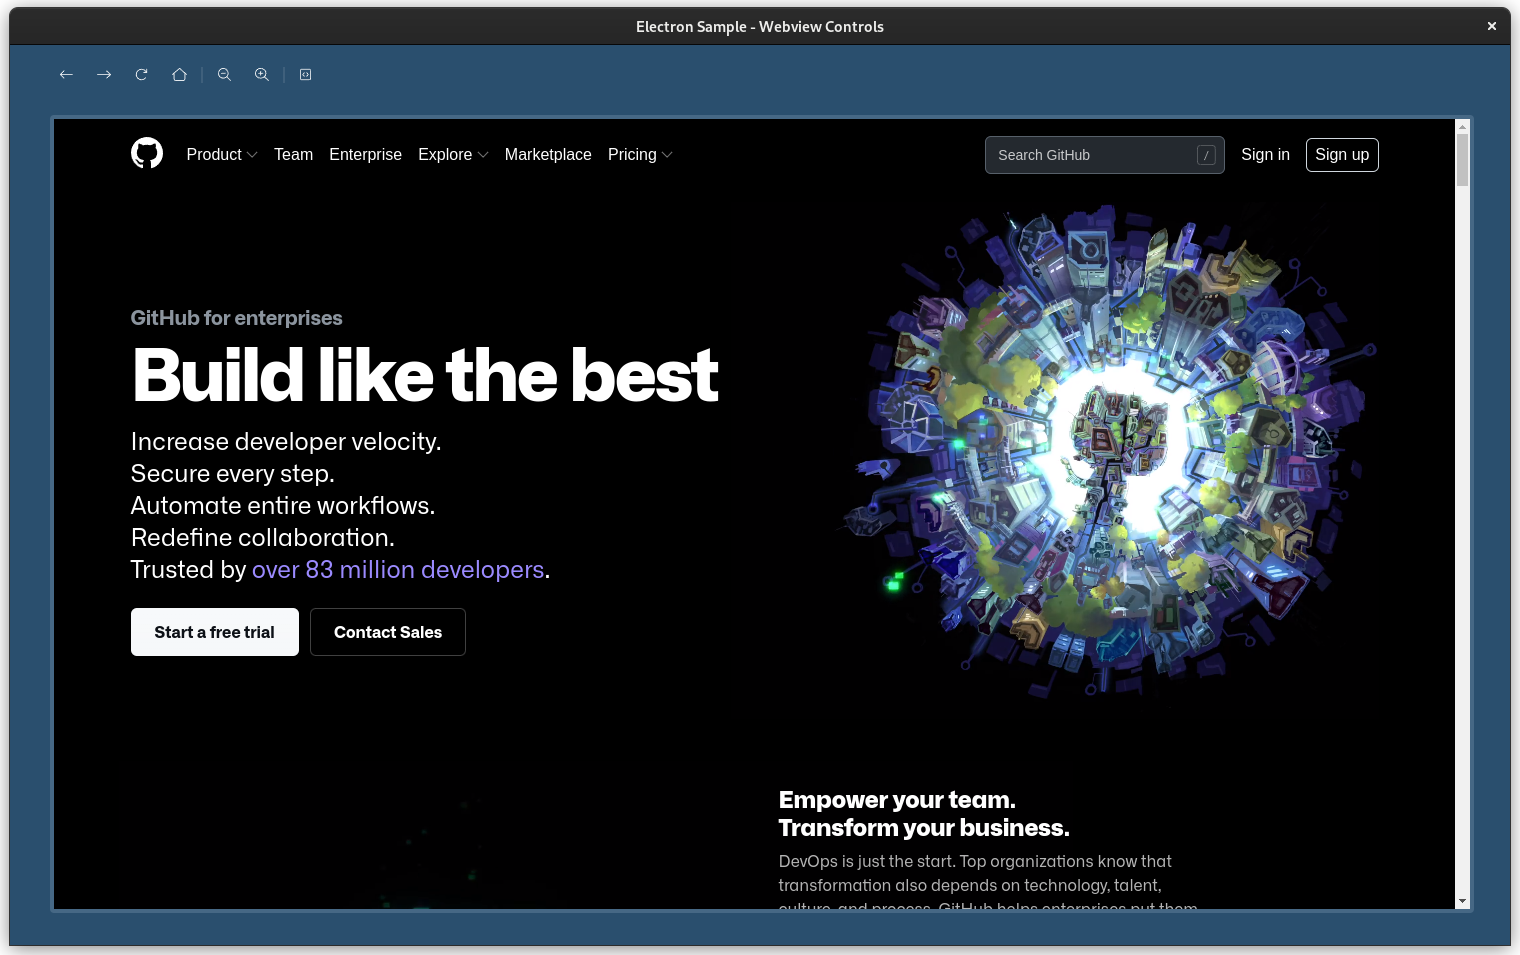The width and height of the screenshot is (1520, 955).
Task: Click the Sign up button
Action: (1342, 155)
